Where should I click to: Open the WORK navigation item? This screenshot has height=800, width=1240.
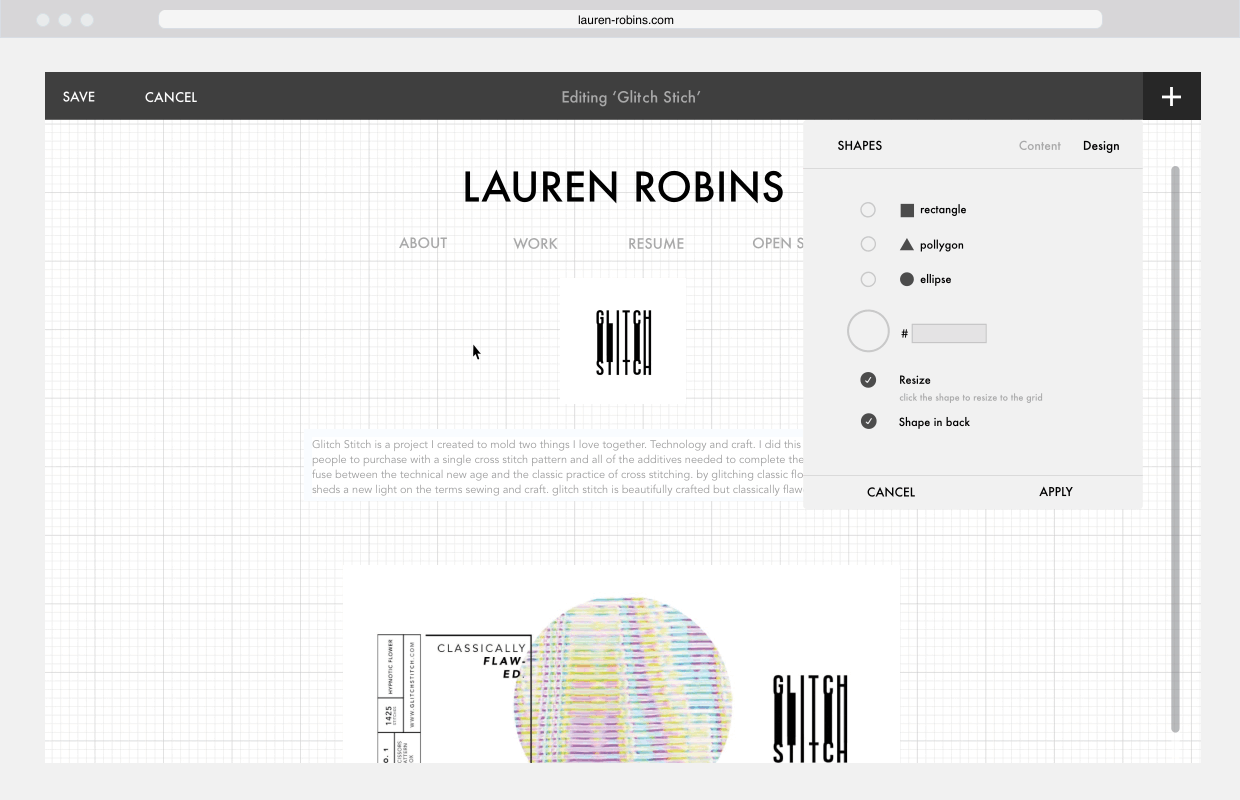tap(535, 243)
